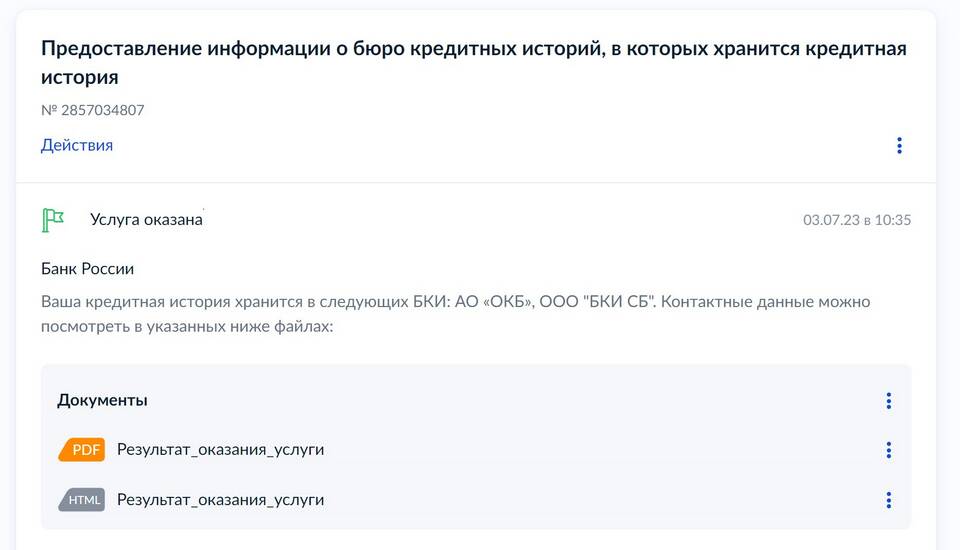This screenshot has width=960, height=550.
Task: Click the АО «ОКБ» bureau name
Action: point(495,301)
